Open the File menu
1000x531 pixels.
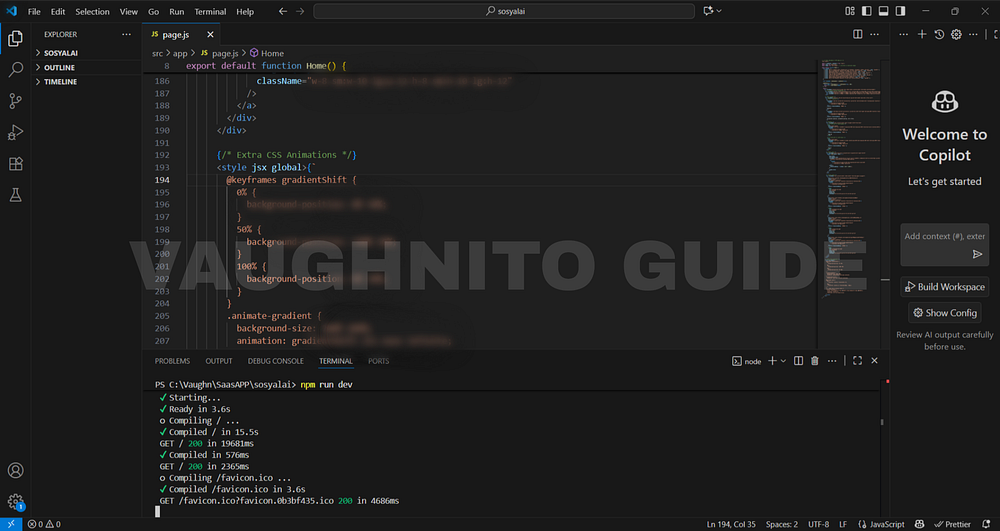(34, 11)
